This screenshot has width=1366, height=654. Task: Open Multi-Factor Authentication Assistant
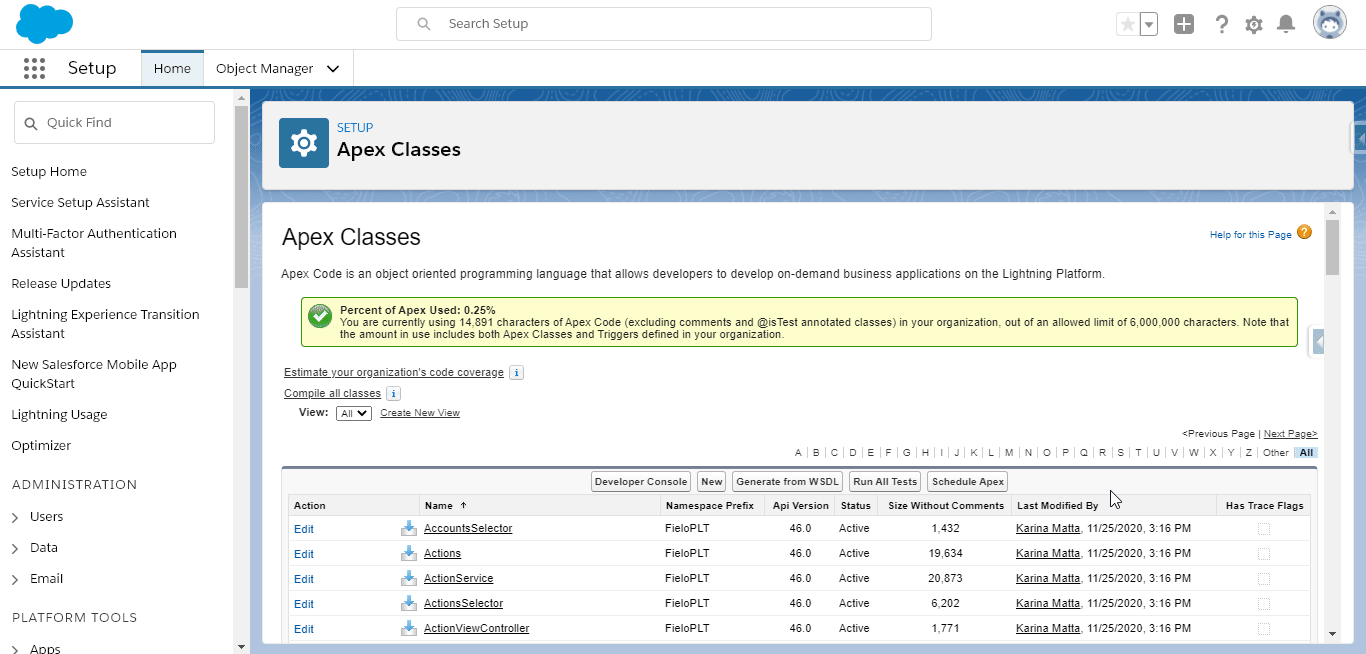point(94,243)
